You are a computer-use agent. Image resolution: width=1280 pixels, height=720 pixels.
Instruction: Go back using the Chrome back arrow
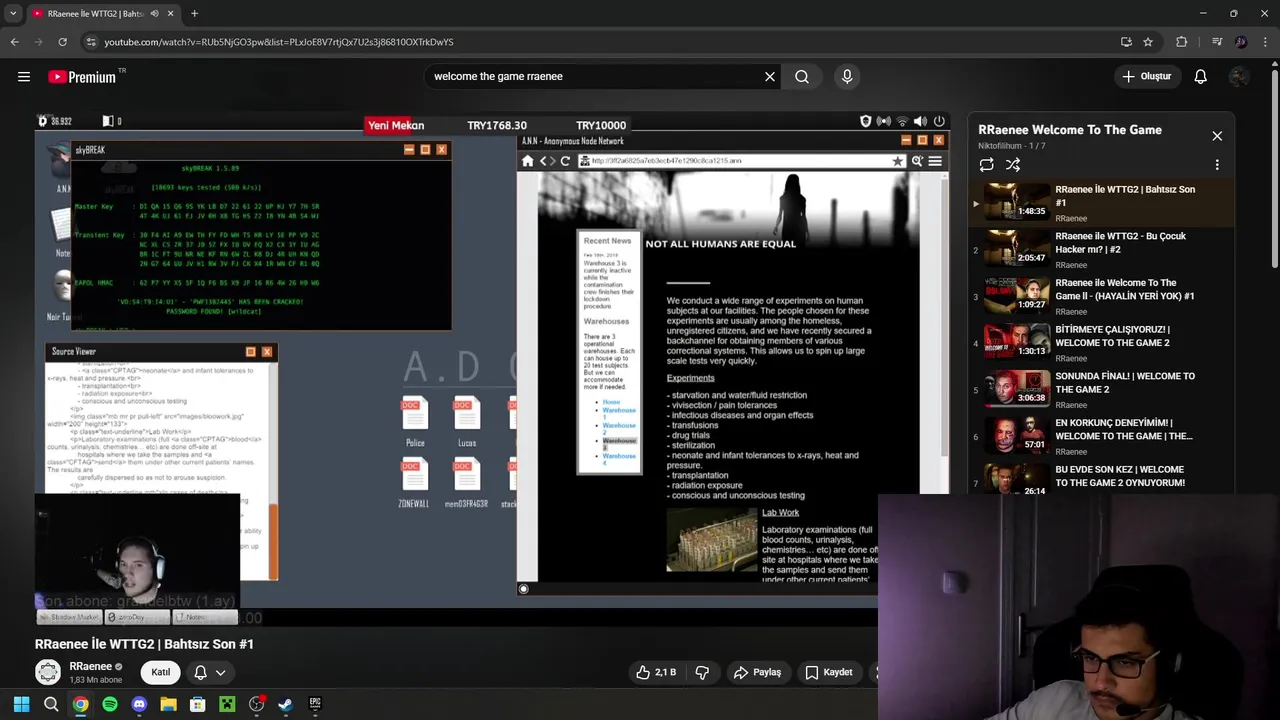[x=15, y=42]
